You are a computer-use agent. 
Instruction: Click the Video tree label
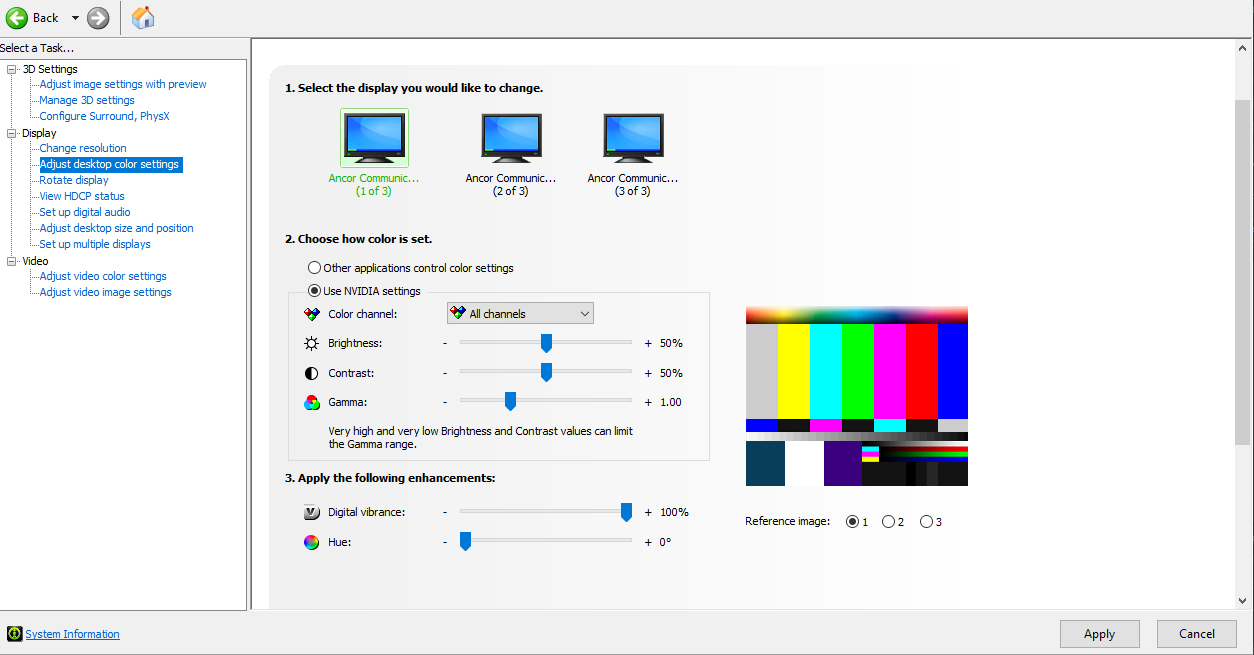[35, 261]
